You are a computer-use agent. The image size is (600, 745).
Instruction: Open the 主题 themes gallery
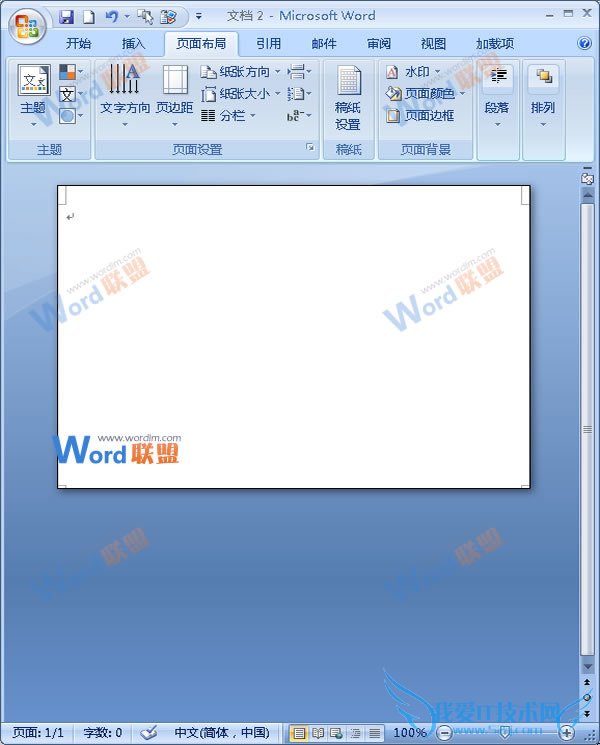(33, 96)
